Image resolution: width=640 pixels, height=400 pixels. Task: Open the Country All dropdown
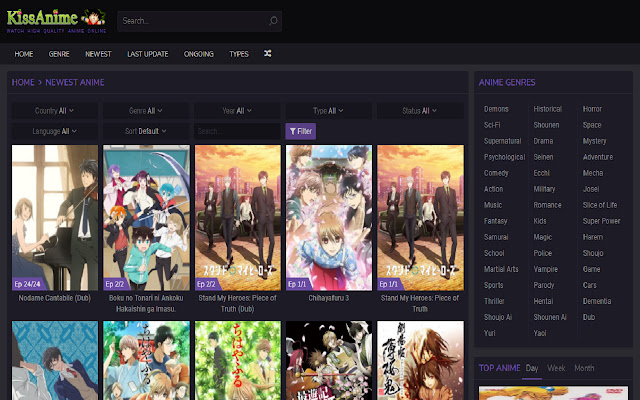click(54, 111)
